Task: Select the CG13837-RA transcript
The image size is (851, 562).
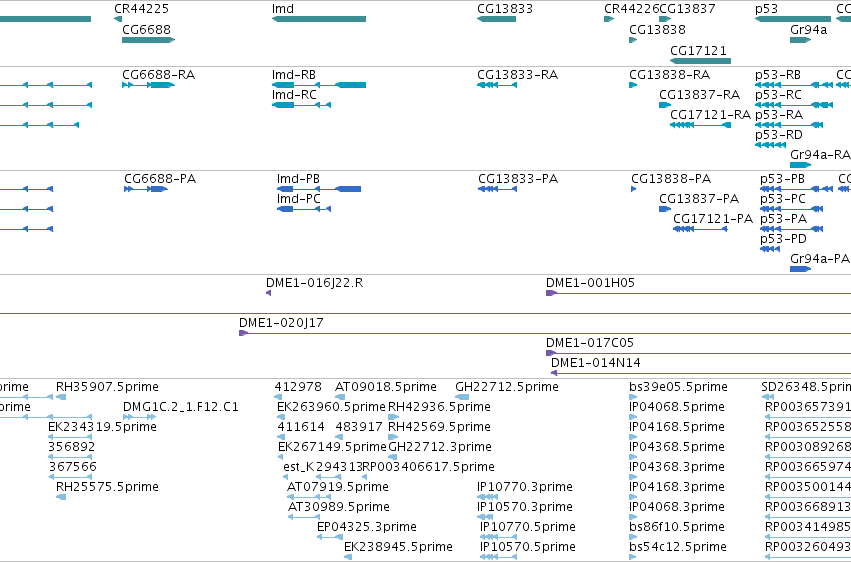Action: point(665,105)
